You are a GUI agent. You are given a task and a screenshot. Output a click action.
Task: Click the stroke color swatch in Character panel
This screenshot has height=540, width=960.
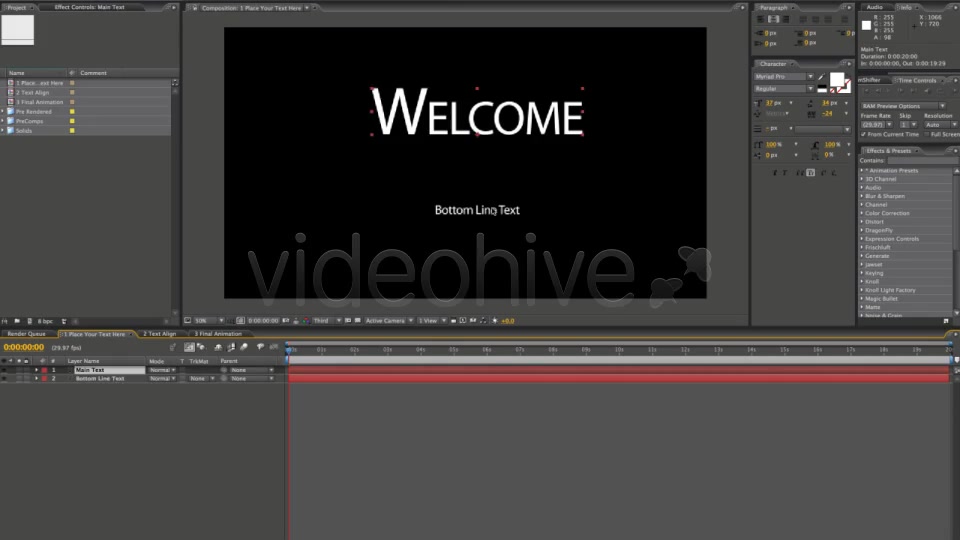pos(844,88)
